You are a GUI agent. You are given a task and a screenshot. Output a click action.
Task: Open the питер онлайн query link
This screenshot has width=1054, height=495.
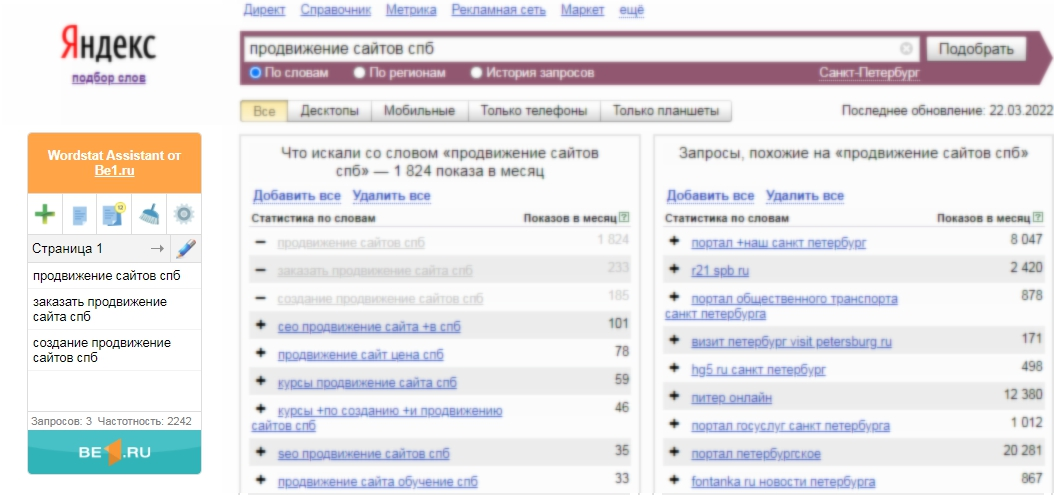731,397
